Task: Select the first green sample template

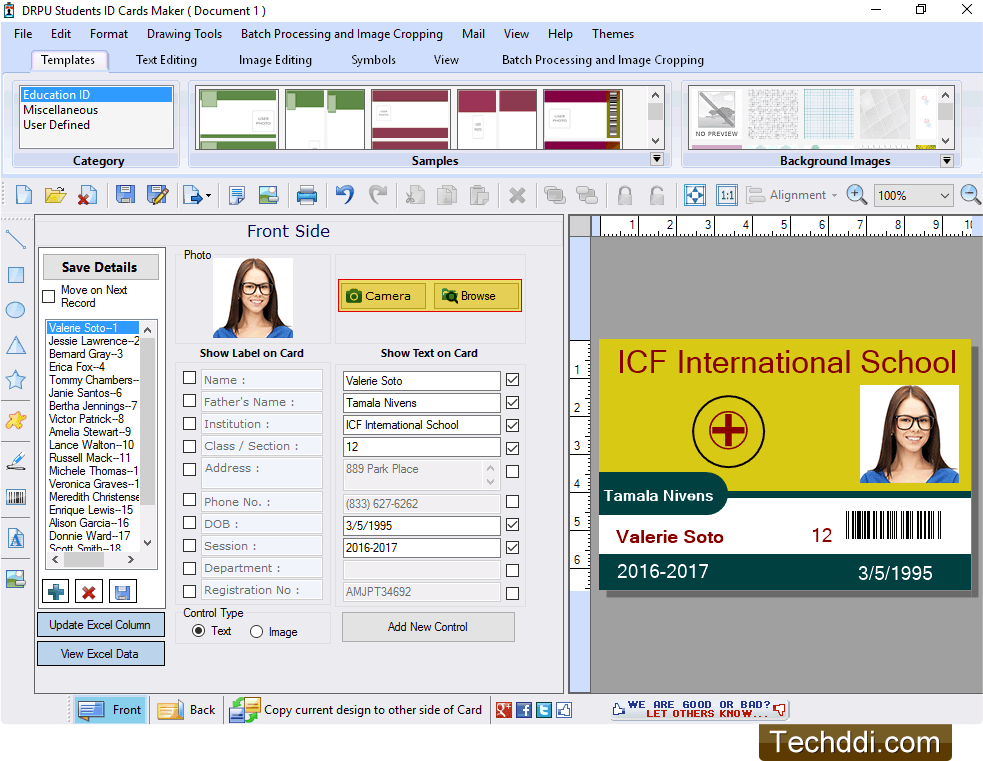Action: coord(238,118)
